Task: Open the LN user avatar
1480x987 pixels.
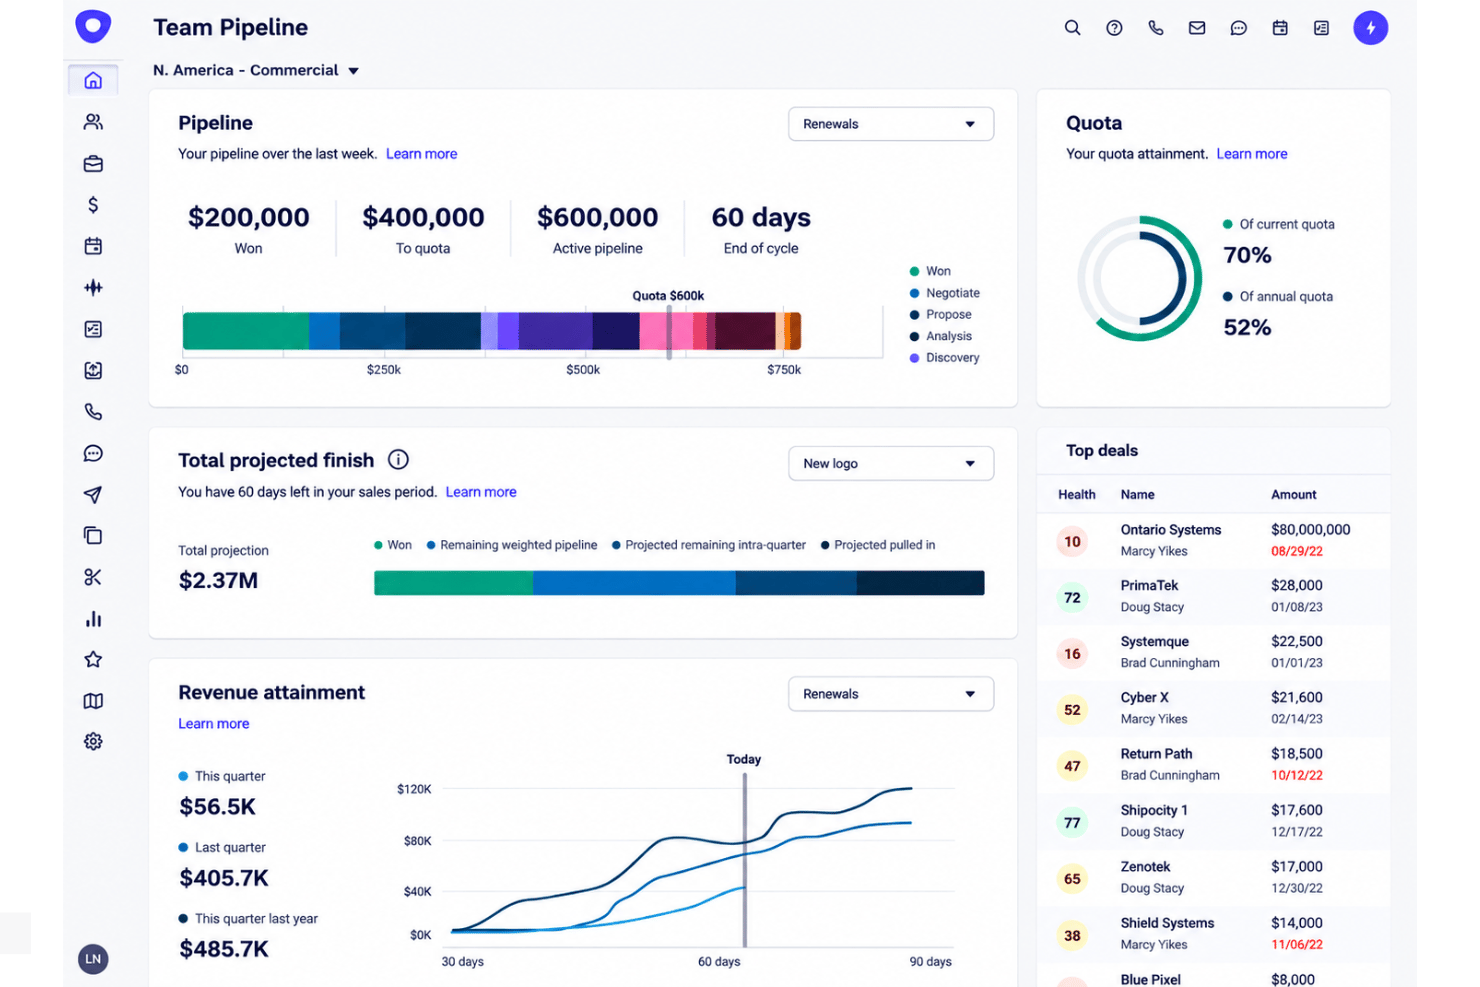Action: click(x=93, y=959)
